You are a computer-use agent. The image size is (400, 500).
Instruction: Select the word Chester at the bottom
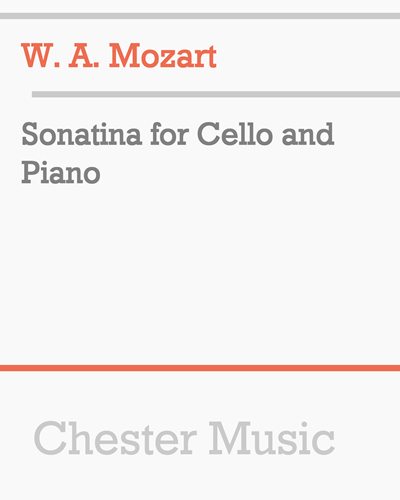[x=115, y=438]
